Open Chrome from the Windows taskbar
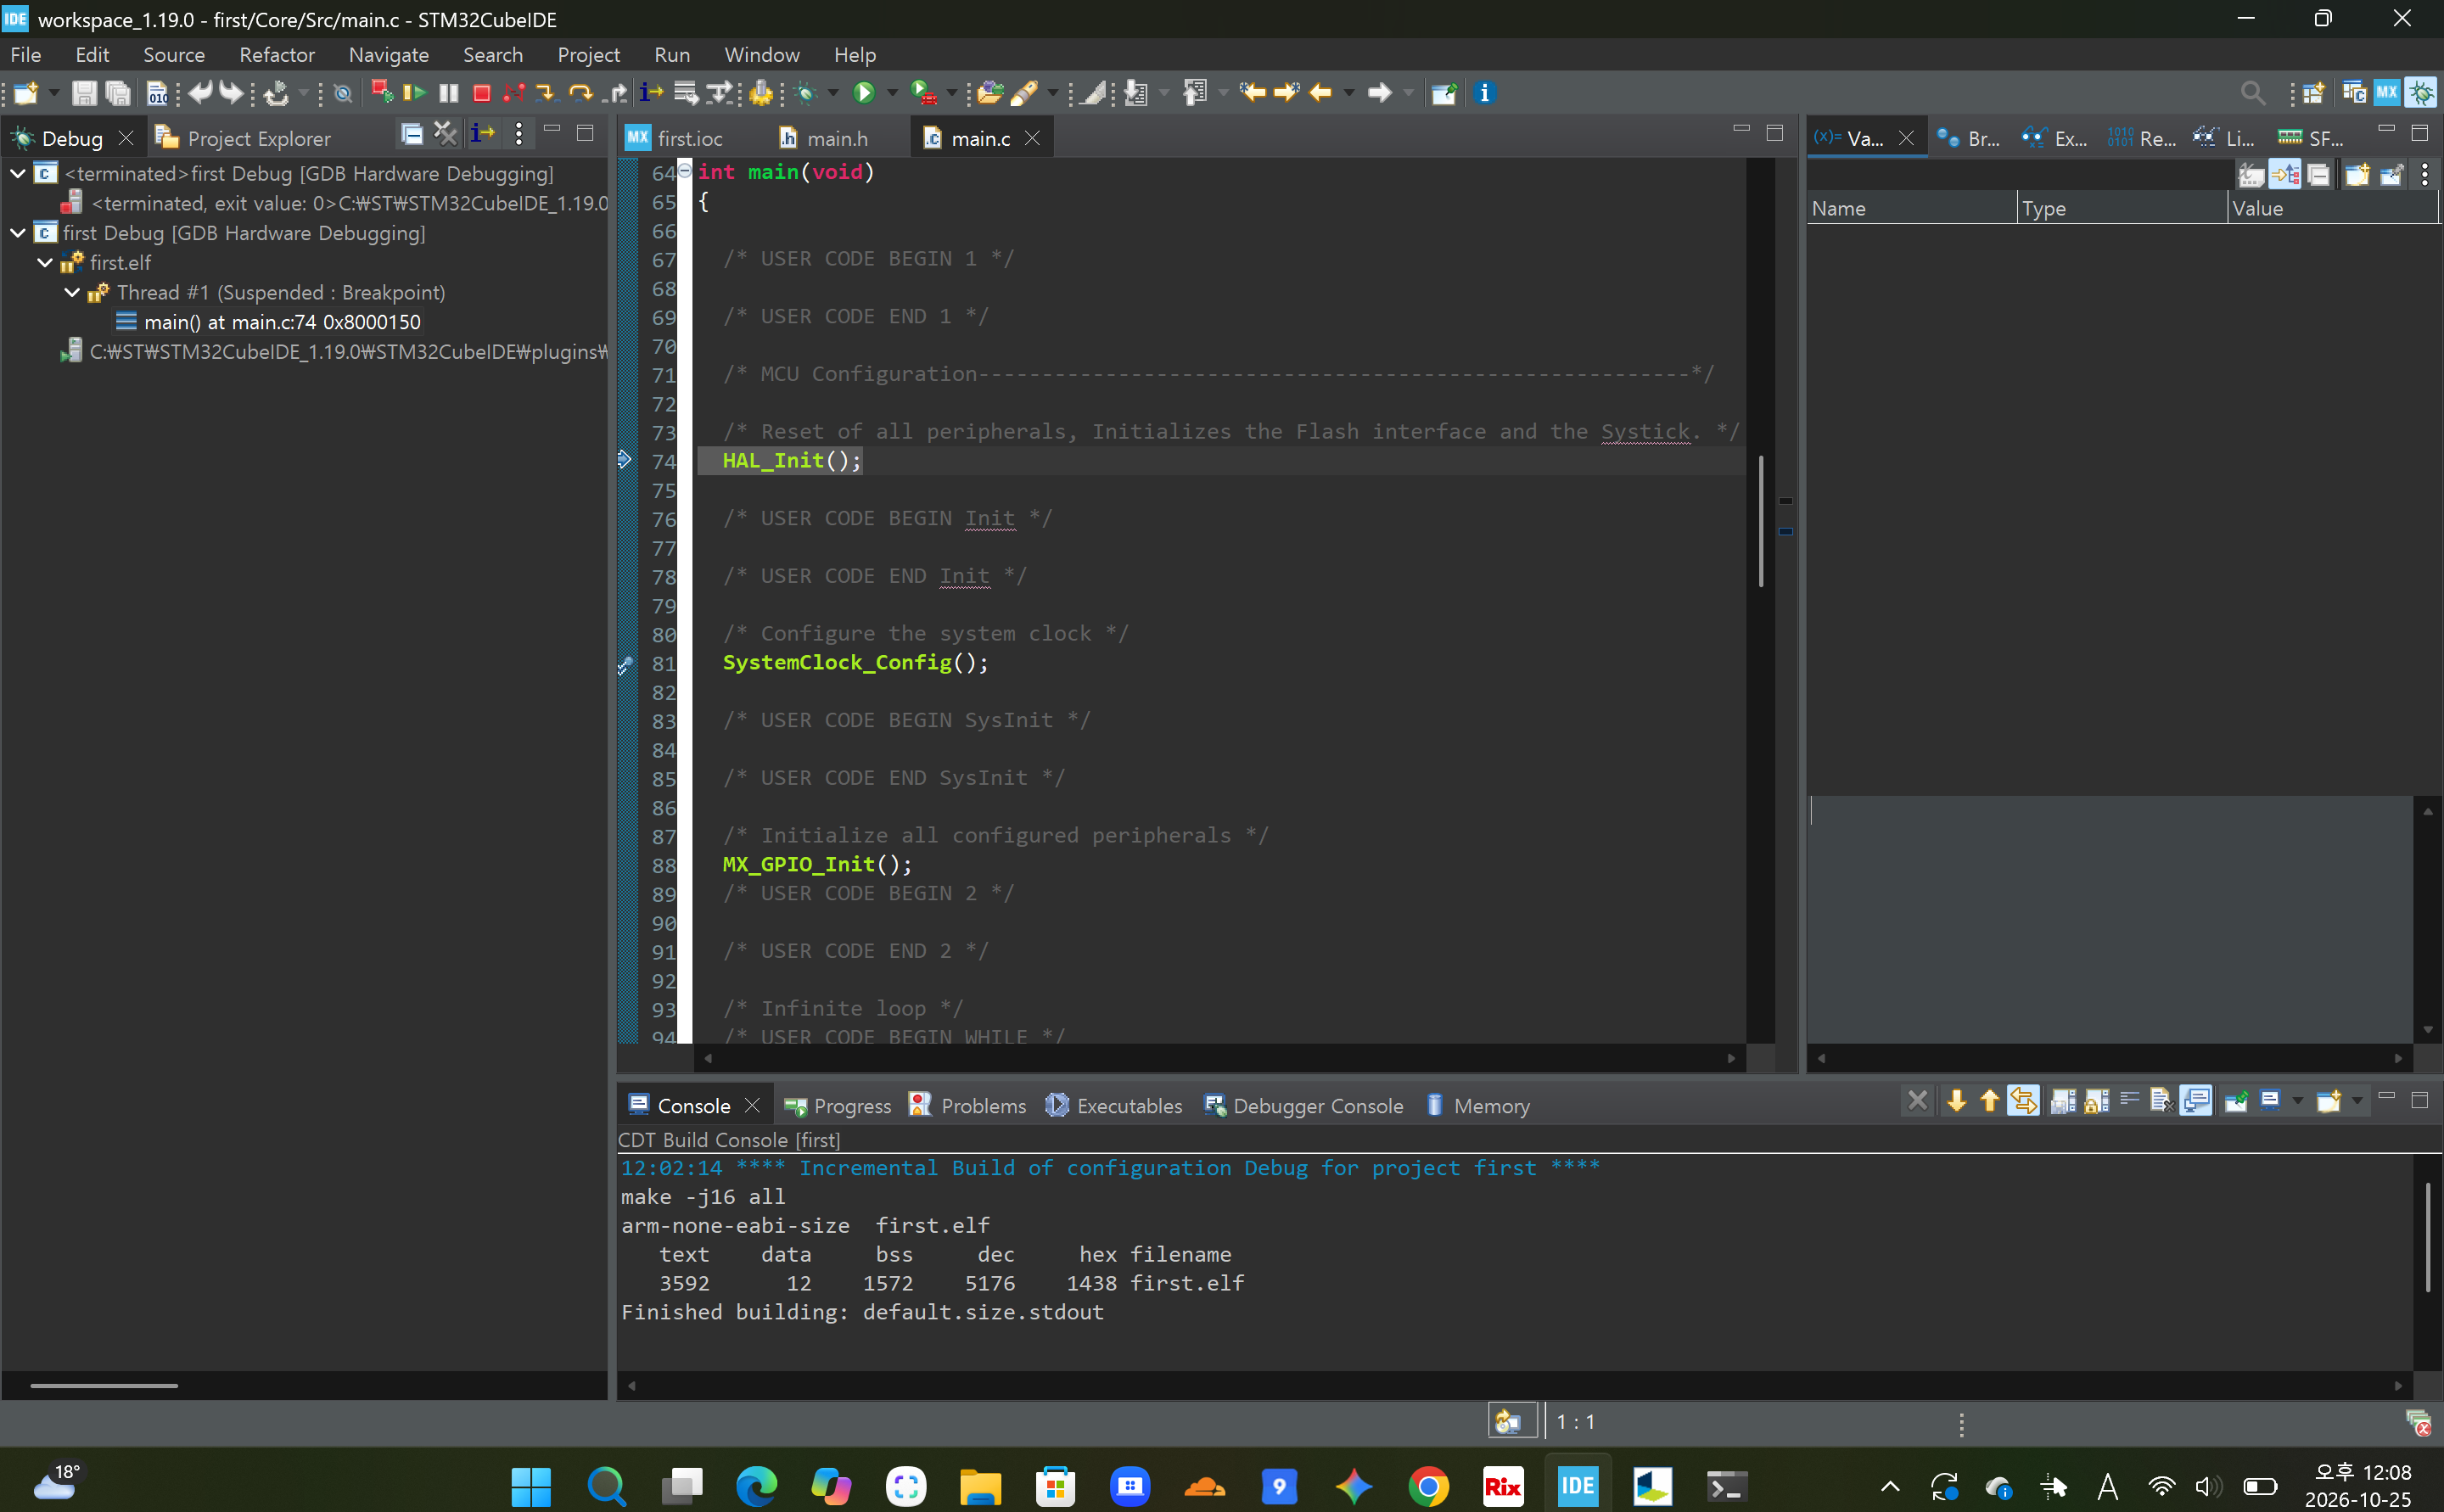This screenshot has width=2444, height=1512. pos(1428,1486)
